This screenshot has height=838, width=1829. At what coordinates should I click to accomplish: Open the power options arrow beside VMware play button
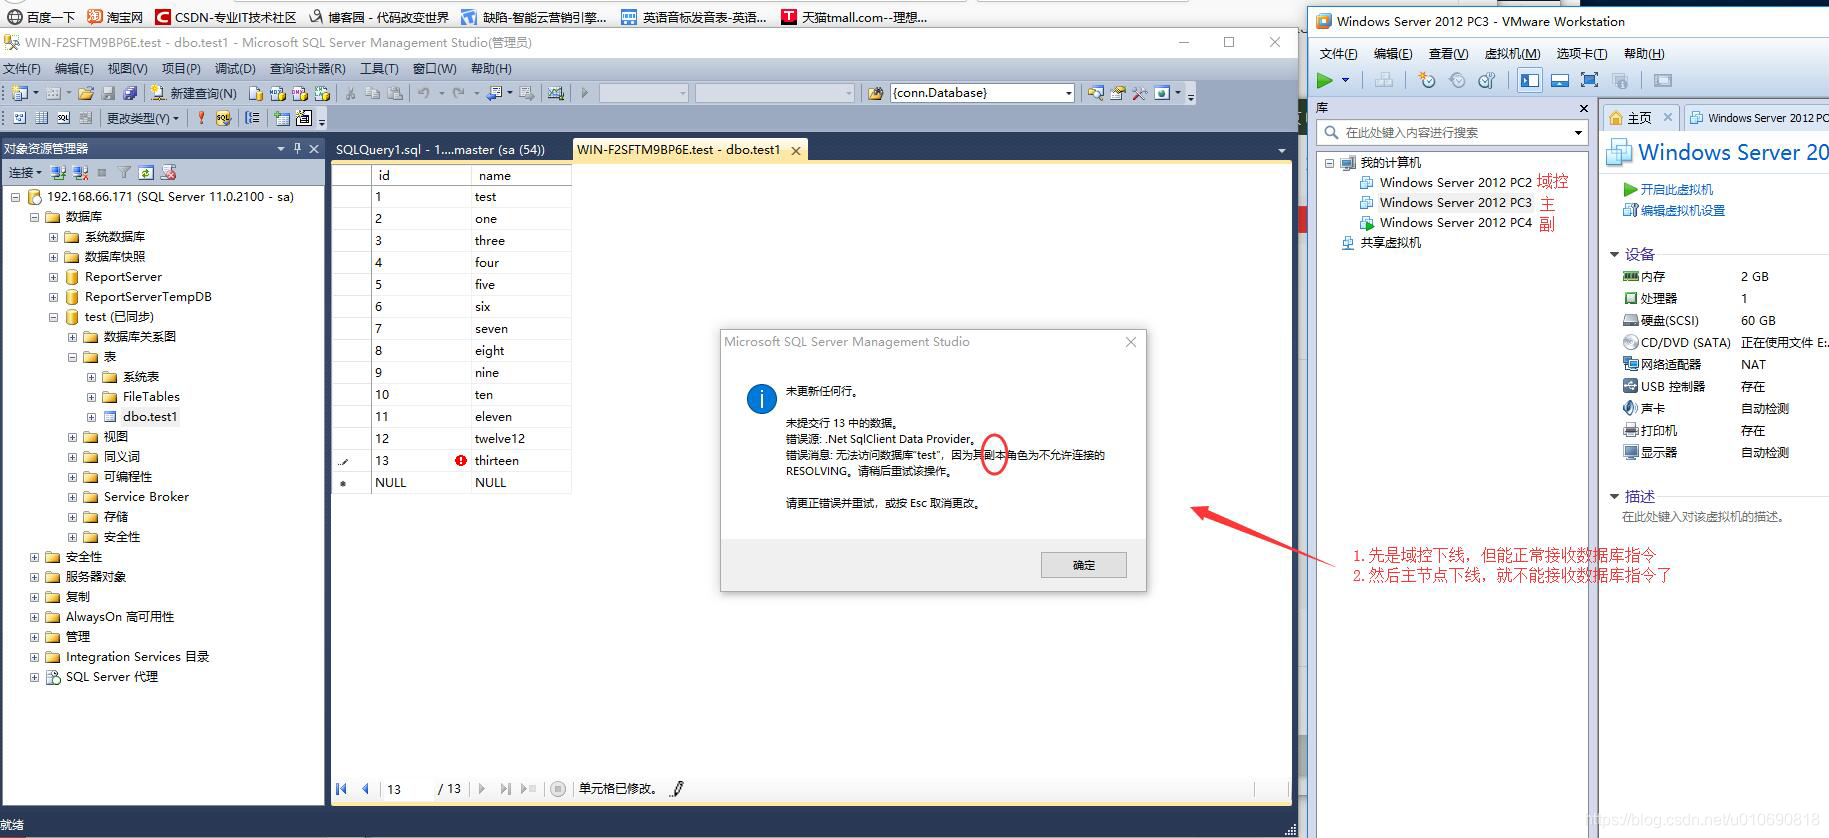(1346, 80)
